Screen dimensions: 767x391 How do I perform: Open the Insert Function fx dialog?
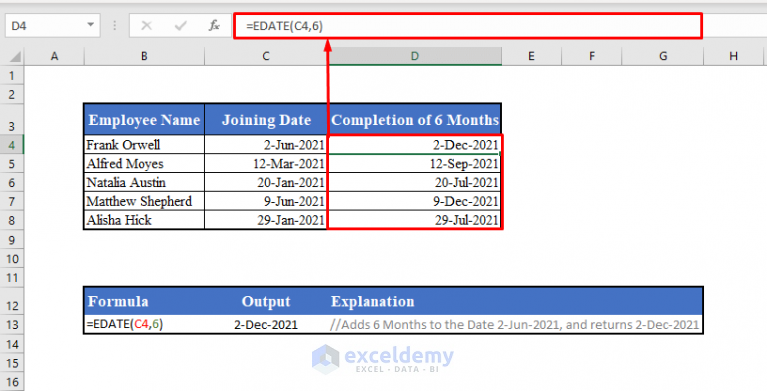[x=214, y=25]
